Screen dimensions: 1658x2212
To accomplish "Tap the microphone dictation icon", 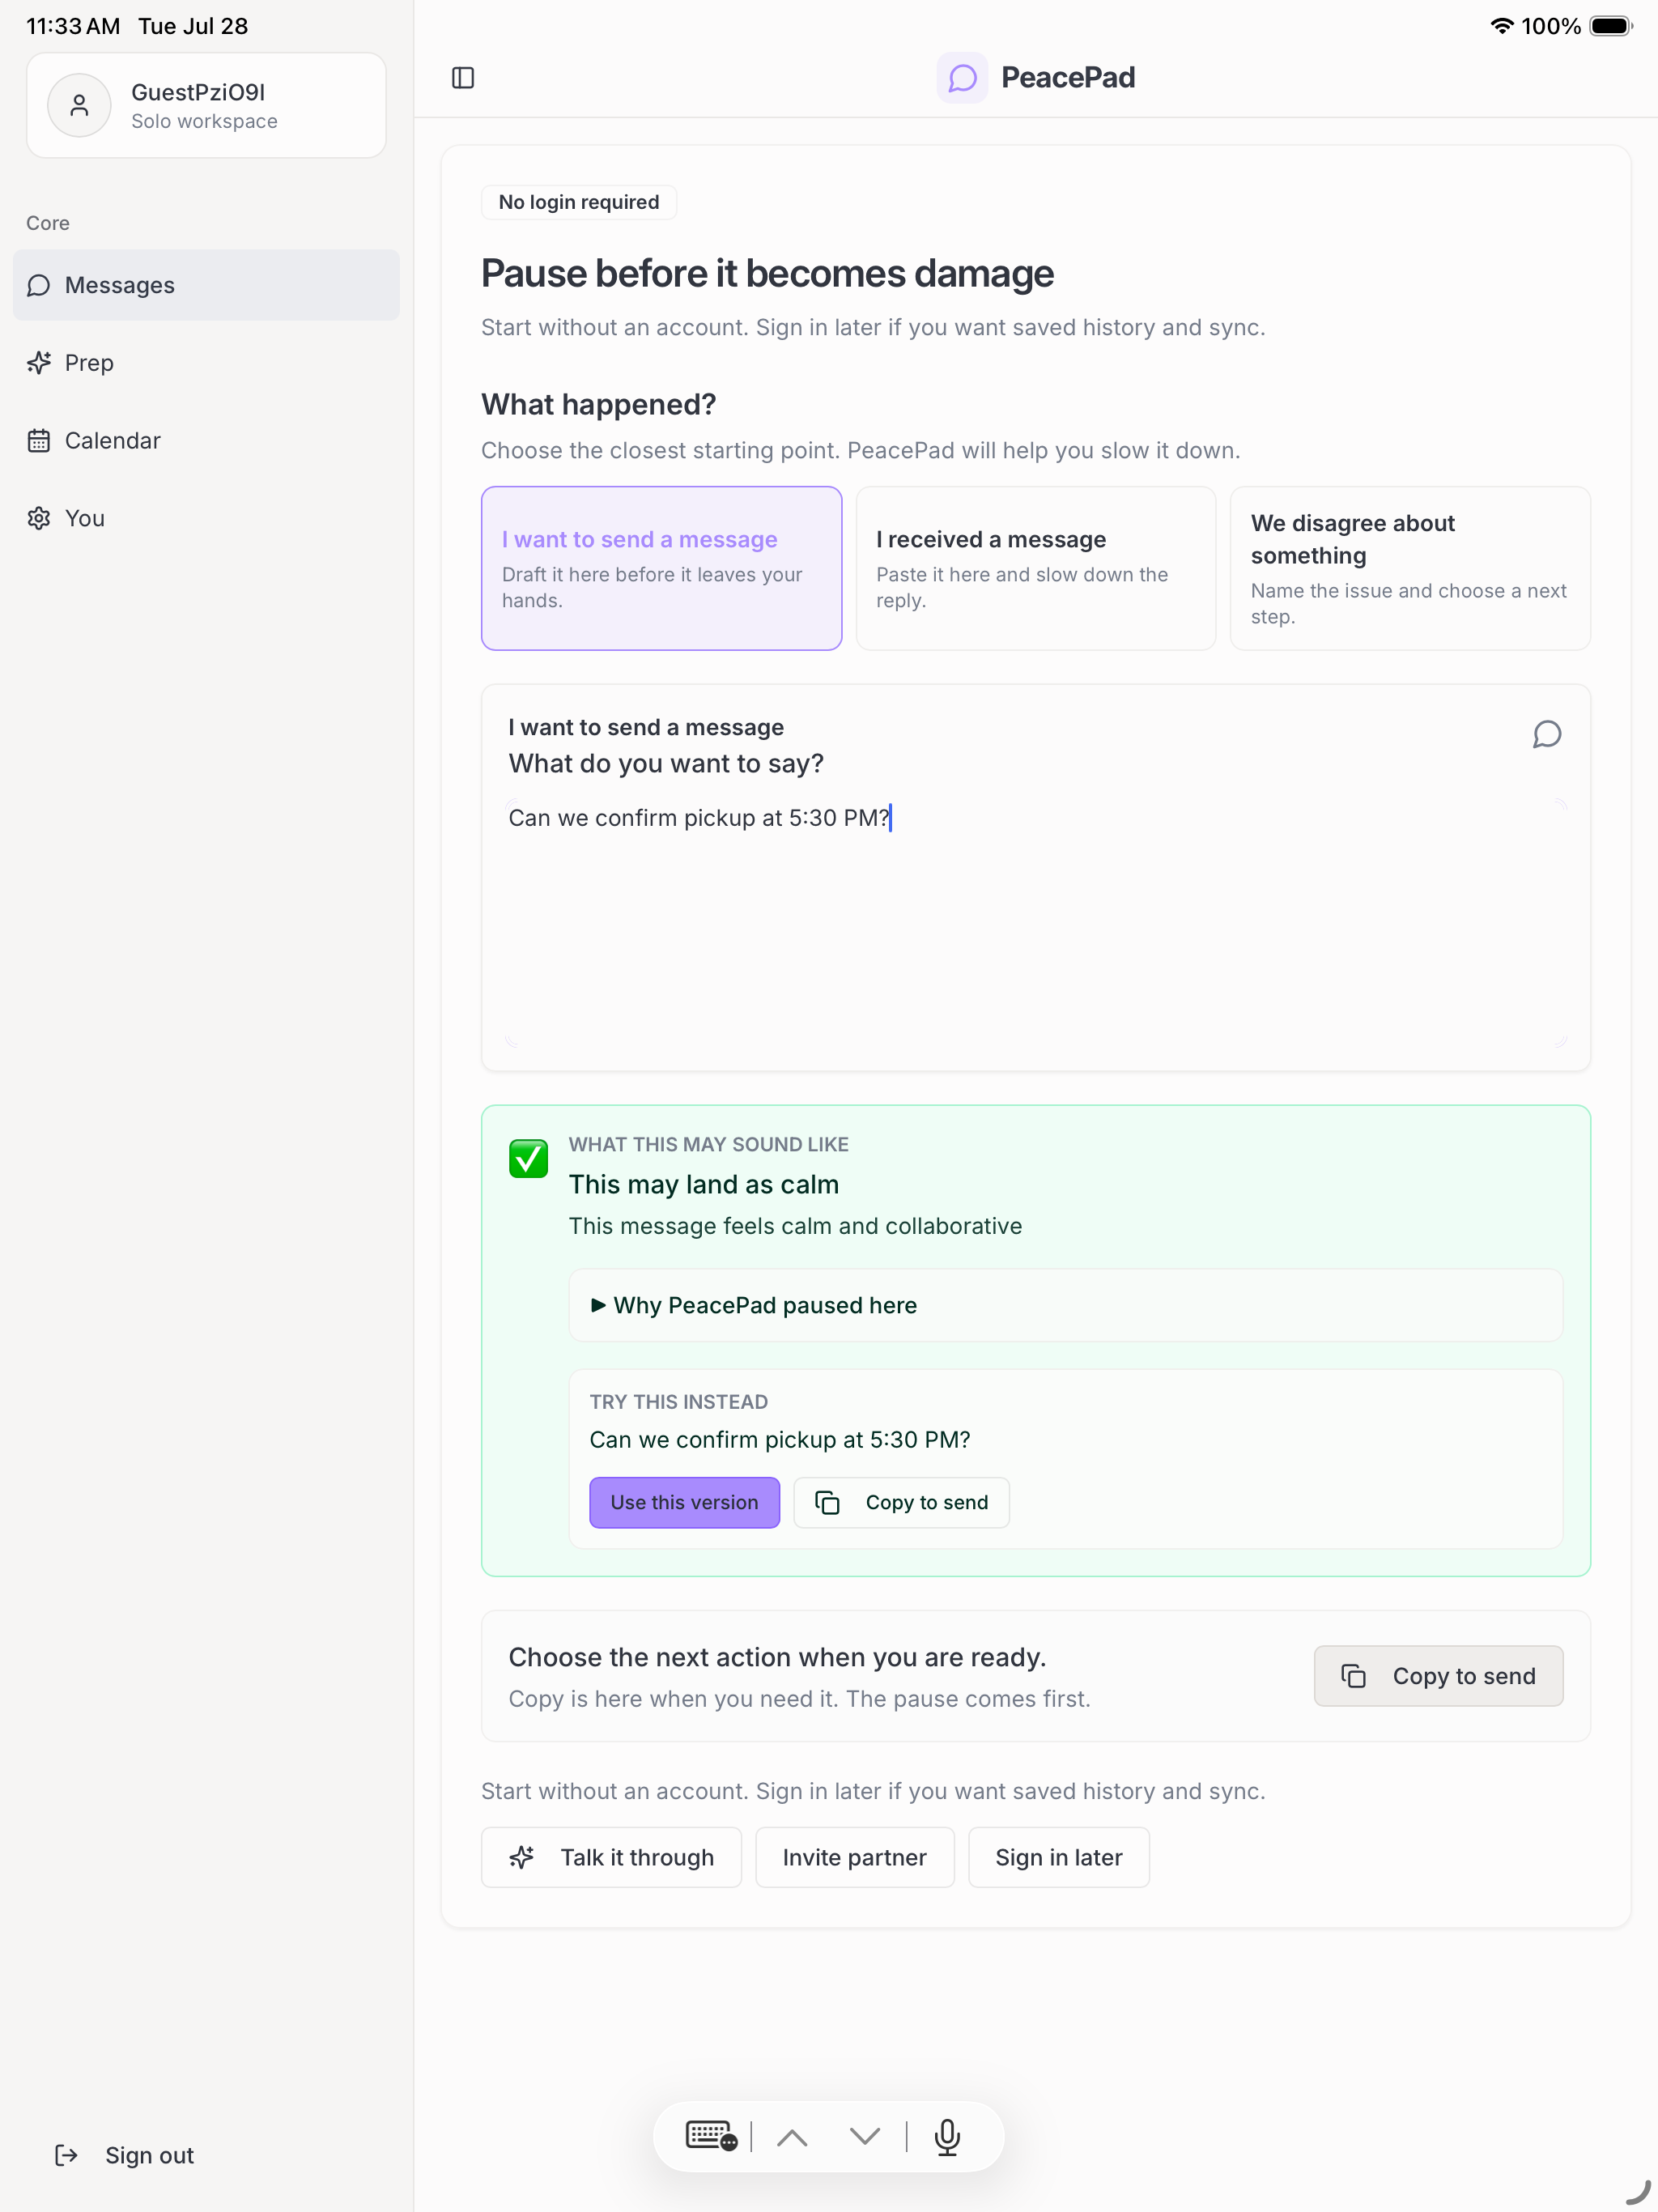I will (947, 2137).
